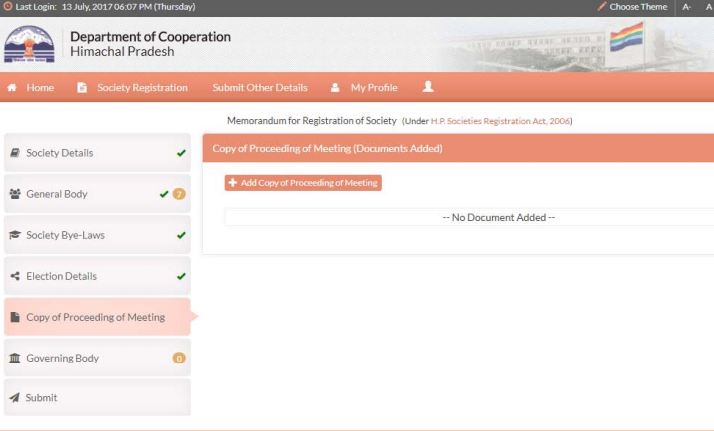
Task: Open Society Registration in navigation bar
Action: click(x=133, y=87)
